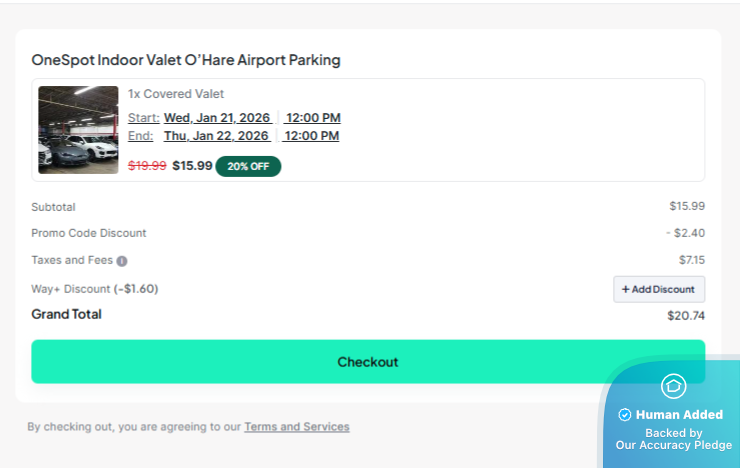Click the Subtotal amount $15.99

[687, 206]
